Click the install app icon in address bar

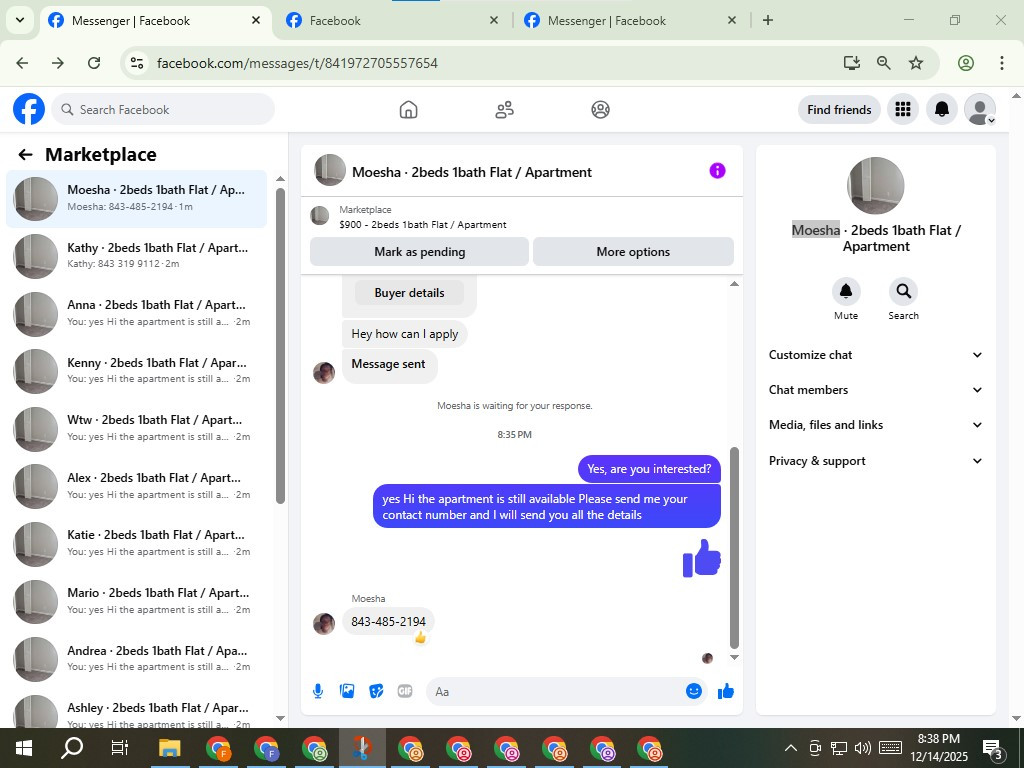851,63
